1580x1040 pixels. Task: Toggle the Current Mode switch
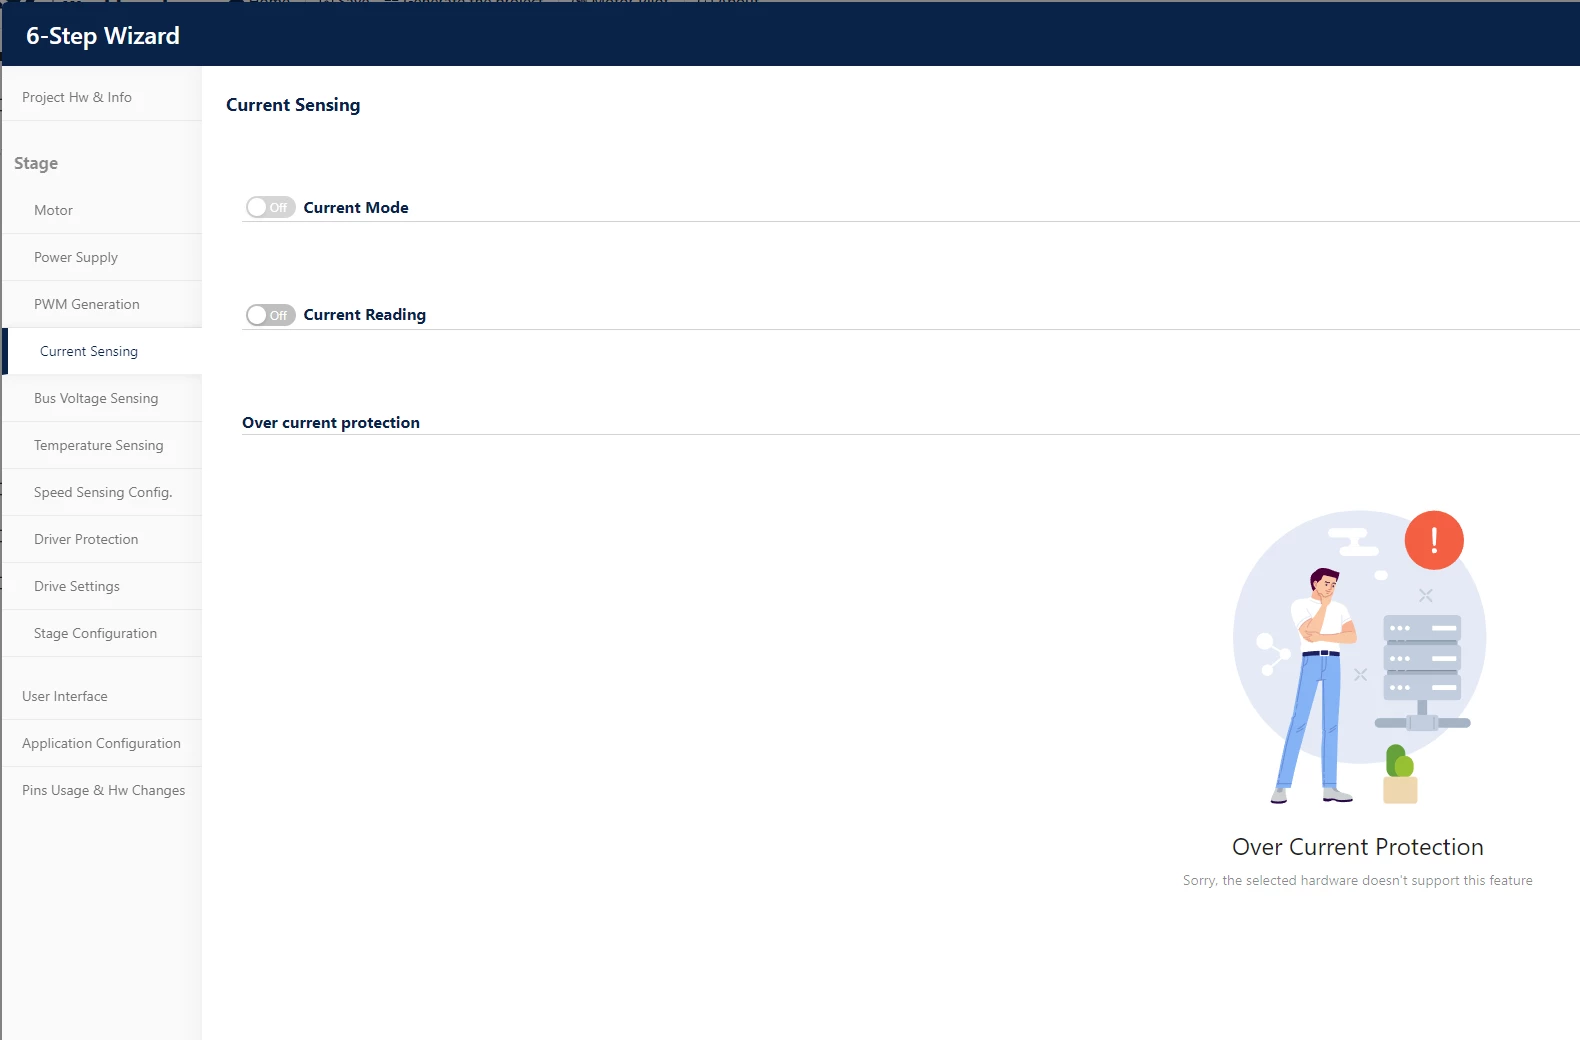[x=270, y=207]
